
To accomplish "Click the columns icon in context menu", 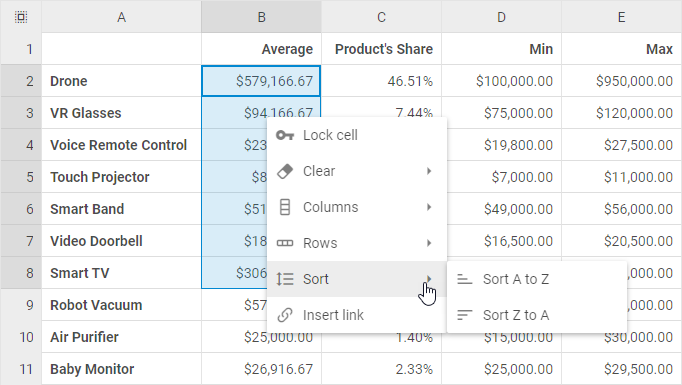I will coord(285,207).
